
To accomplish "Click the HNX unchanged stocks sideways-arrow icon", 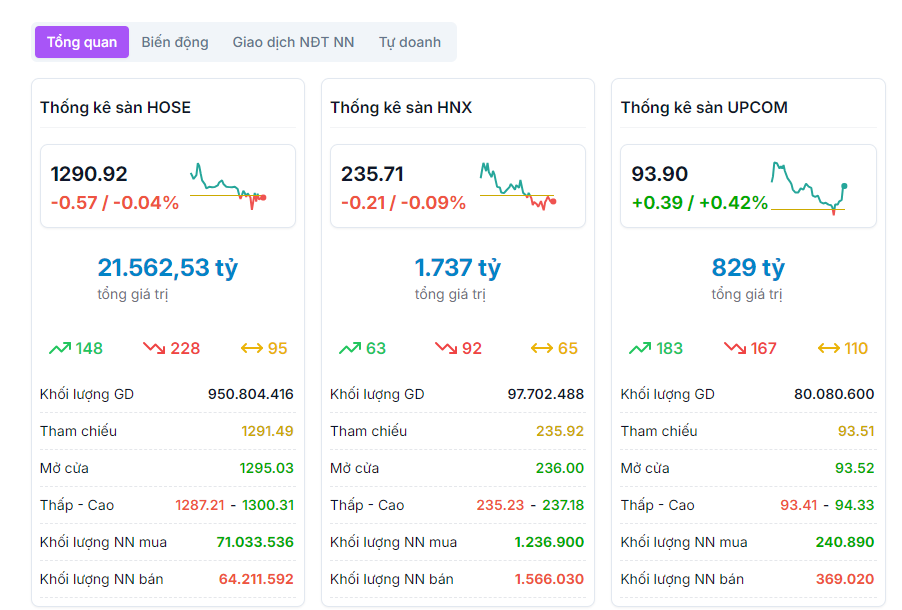I will pyautogui.click(x=541, y=348).
